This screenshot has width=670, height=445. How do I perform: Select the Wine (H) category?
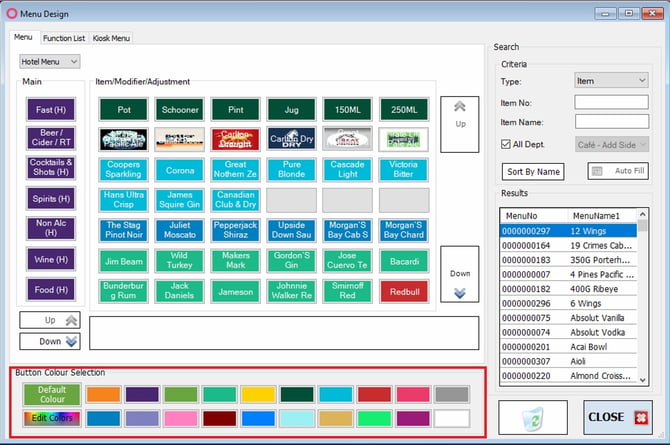[51, 259]
